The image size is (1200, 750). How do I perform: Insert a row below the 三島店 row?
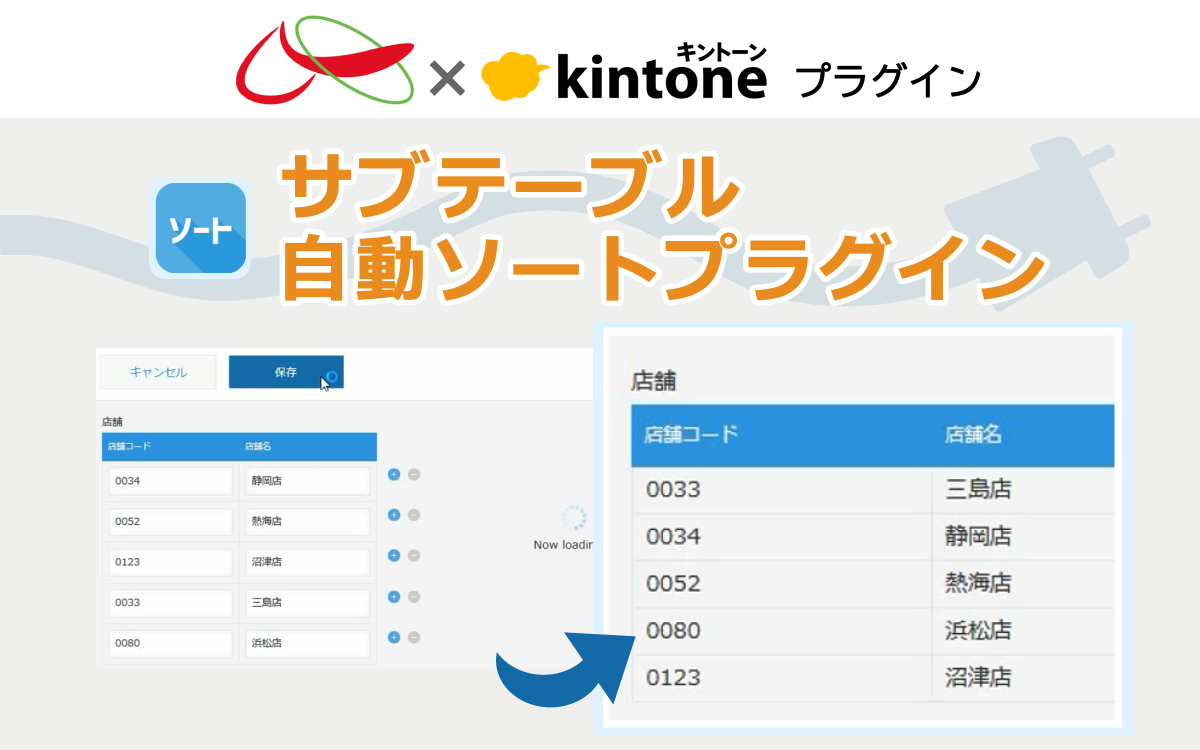click(x=394, y=596)
